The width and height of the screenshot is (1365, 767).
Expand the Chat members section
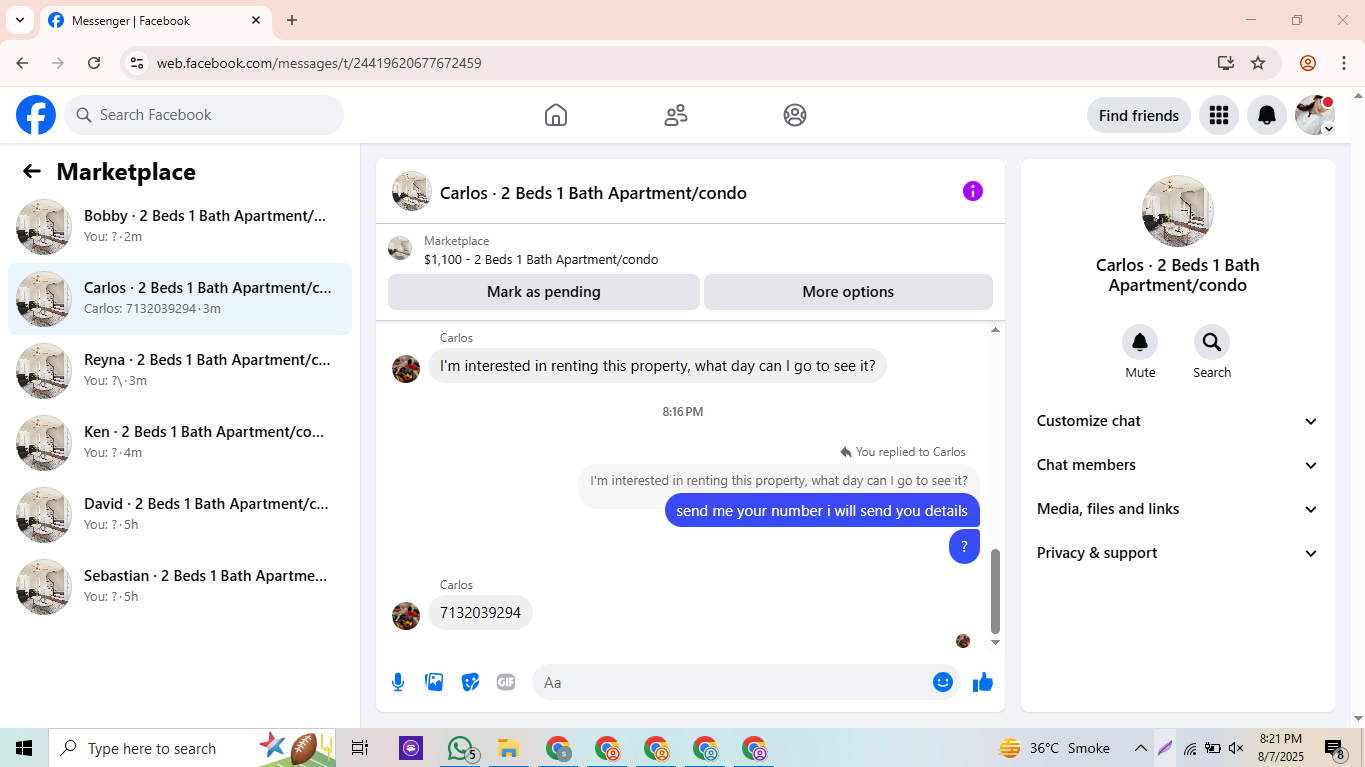1178,465
